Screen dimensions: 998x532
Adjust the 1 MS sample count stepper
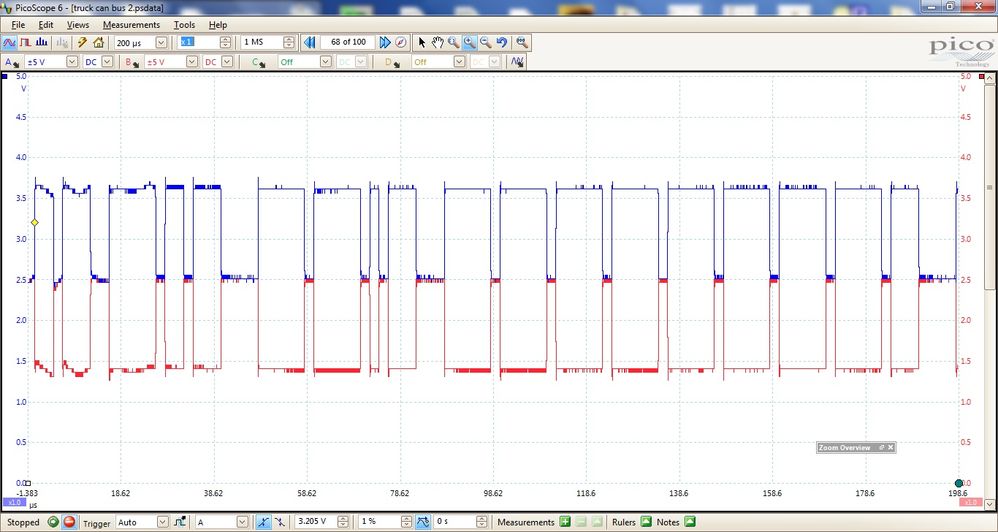(289, 43)
